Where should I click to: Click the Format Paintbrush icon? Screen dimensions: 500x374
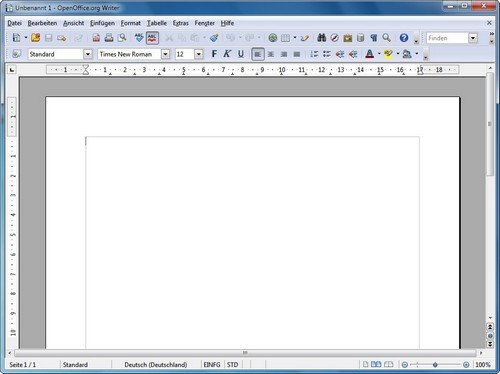pos(214,38)
